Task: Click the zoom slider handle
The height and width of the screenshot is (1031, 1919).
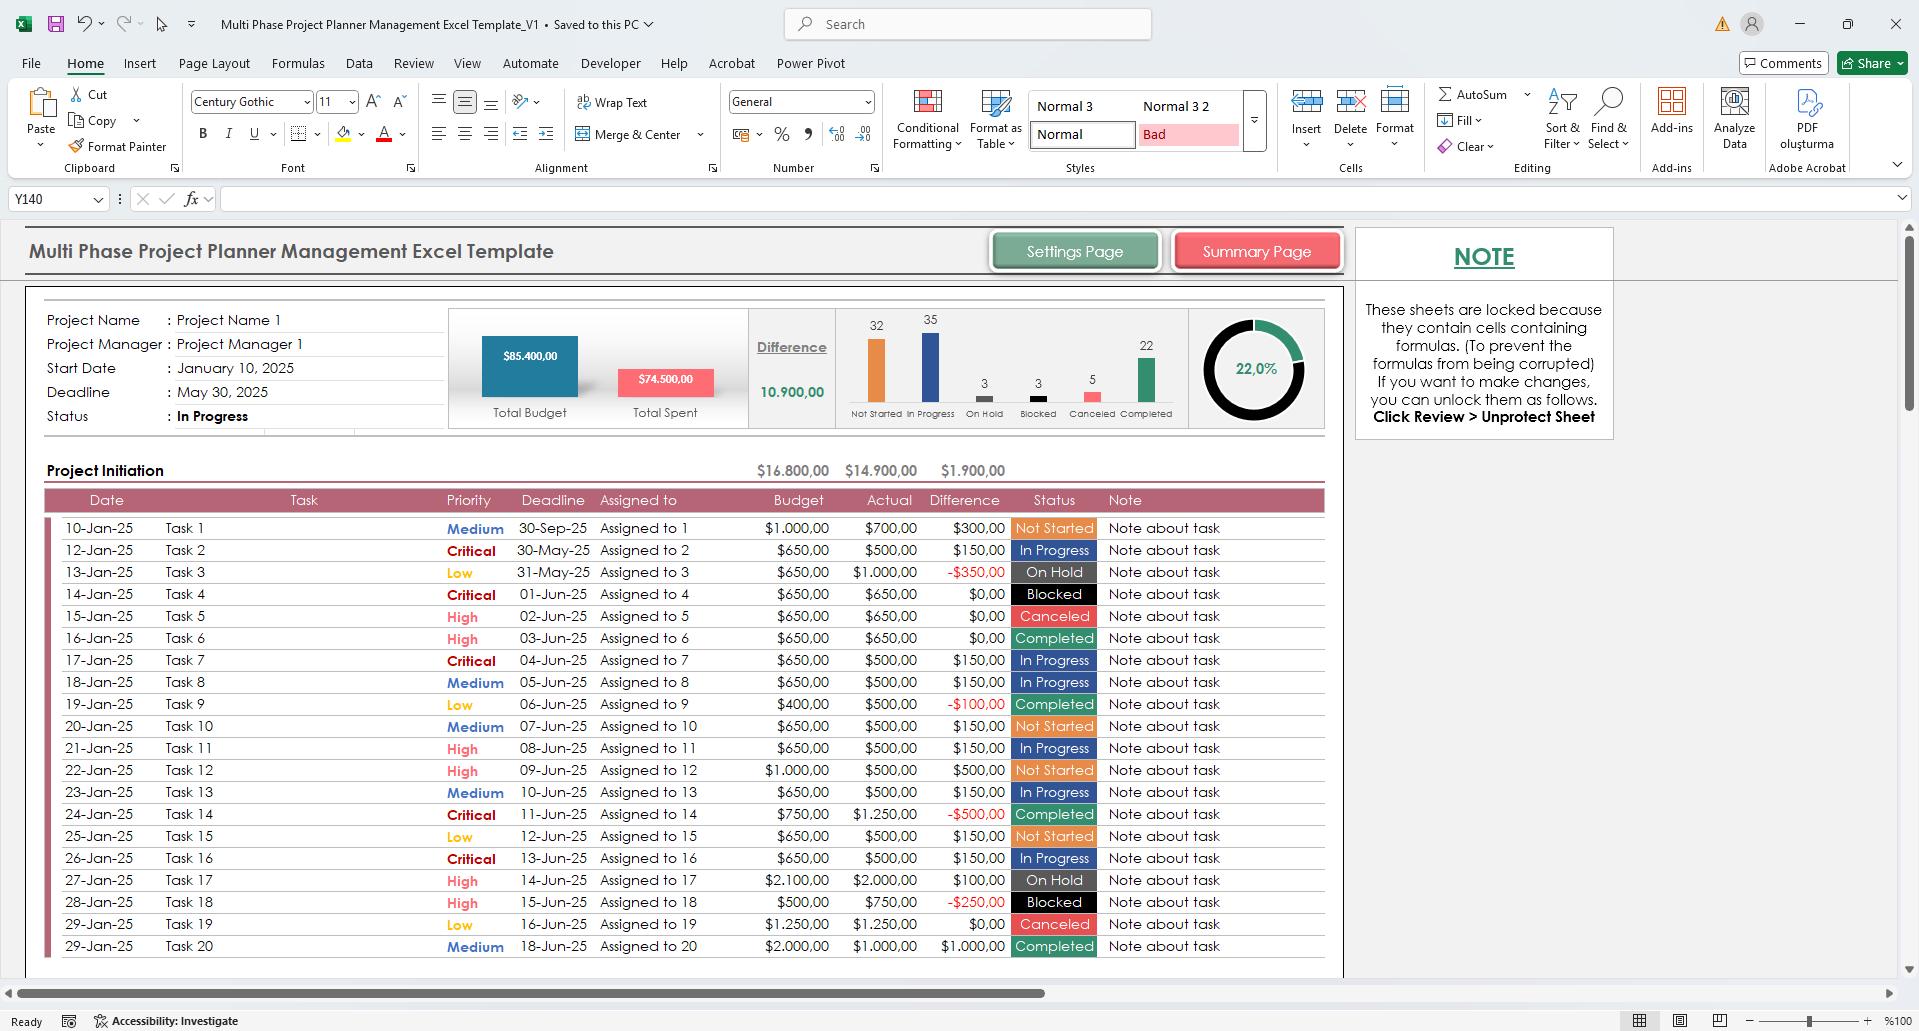Action: pyautogui.click(x=1808, y=1021)
